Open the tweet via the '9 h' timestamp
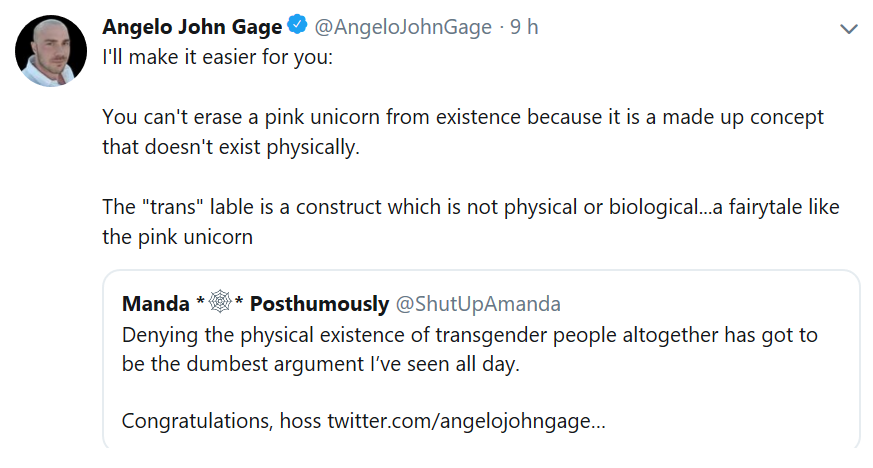873x468 pixels. [x=524, y=27]
